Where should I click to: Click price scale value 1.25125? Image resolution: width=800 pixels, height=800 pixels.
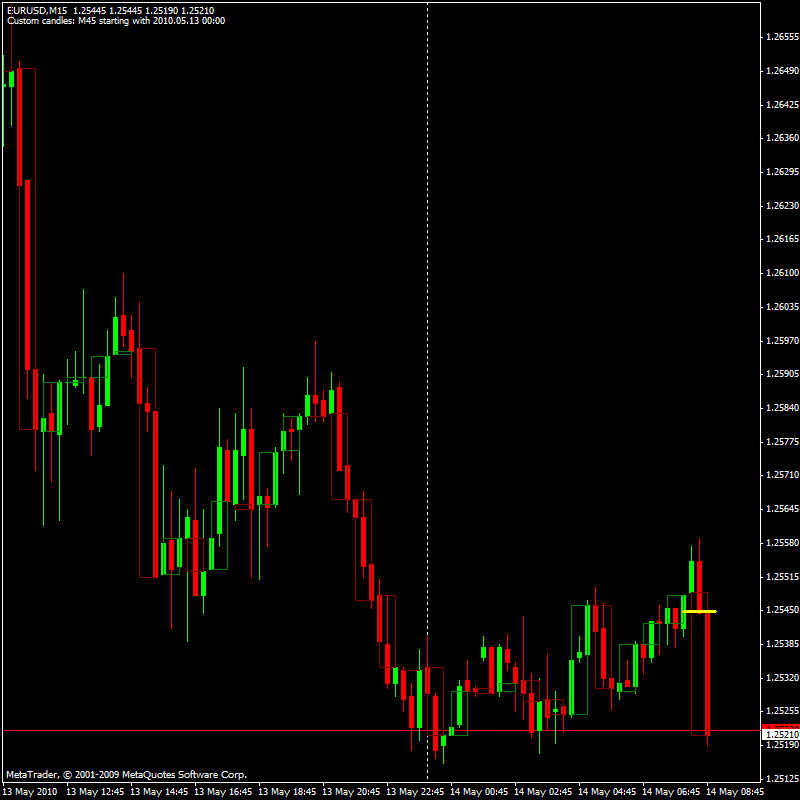(x=783, y=779)
